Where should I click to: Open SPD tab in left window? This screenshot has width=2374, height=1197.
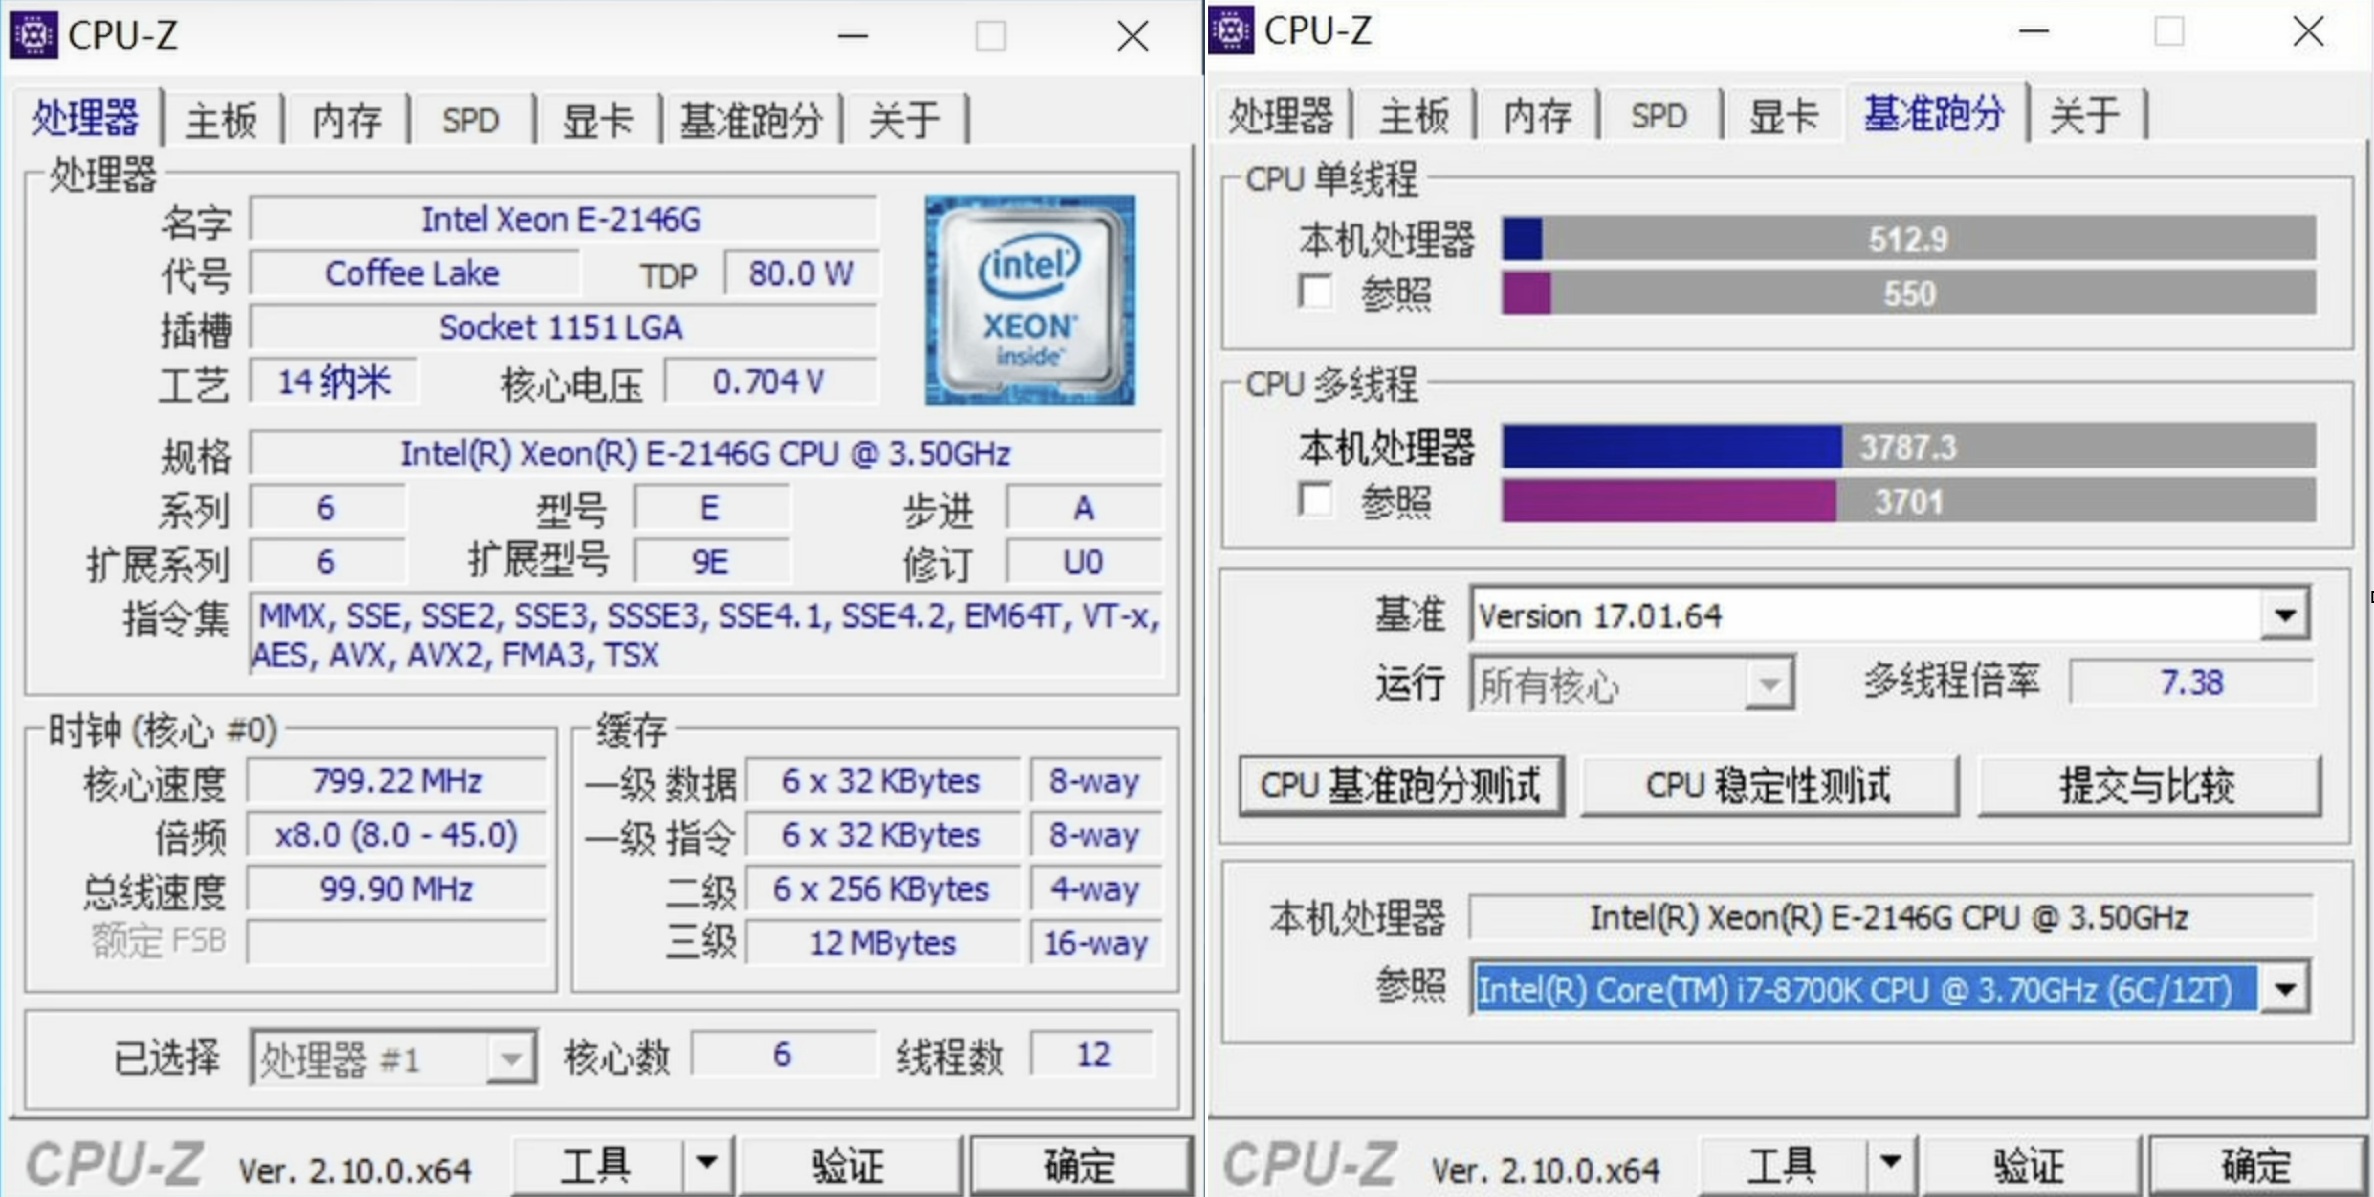point(470,120)
